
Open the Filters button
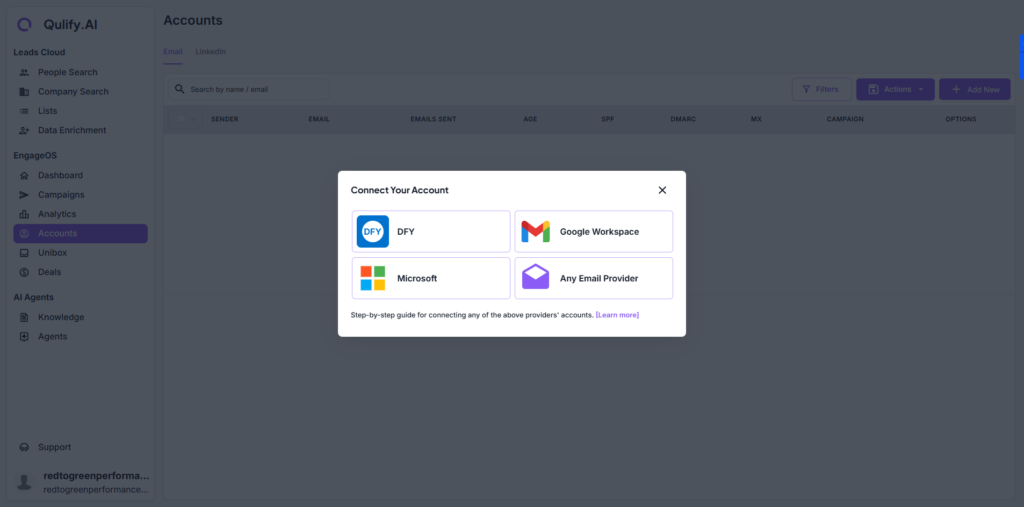[822, 90]
